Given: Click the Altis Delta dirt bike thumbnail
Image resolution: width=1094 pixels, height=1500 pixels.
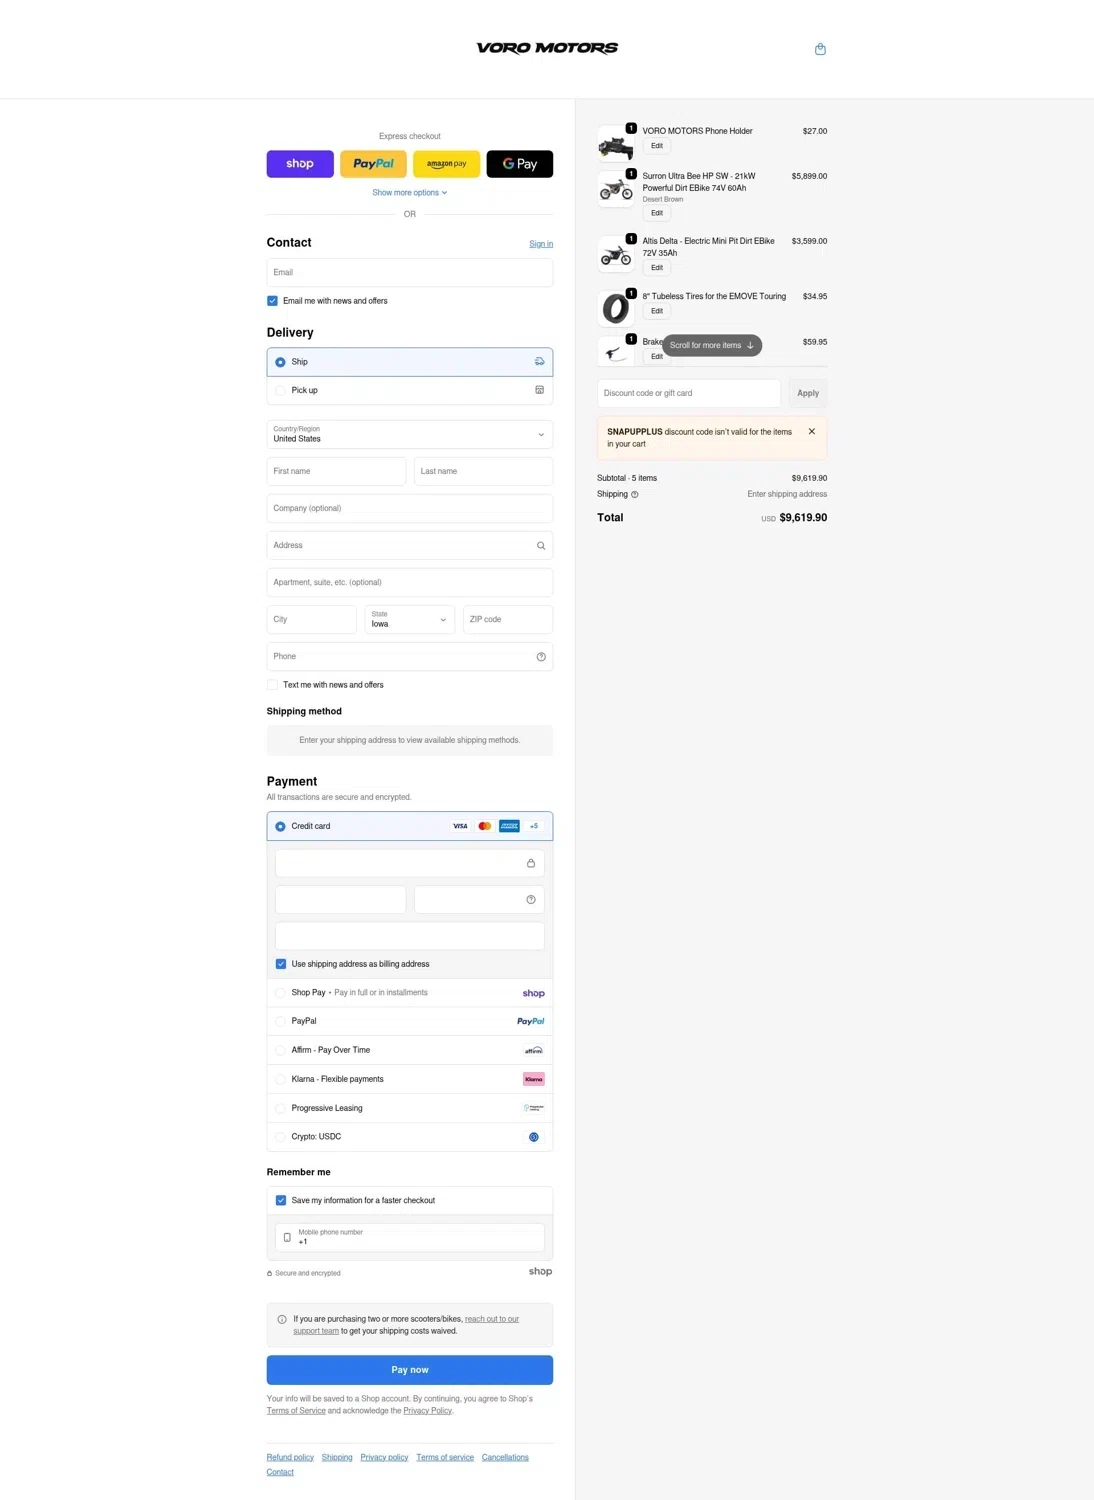Looking at the screenshot, I should point(615,255).
